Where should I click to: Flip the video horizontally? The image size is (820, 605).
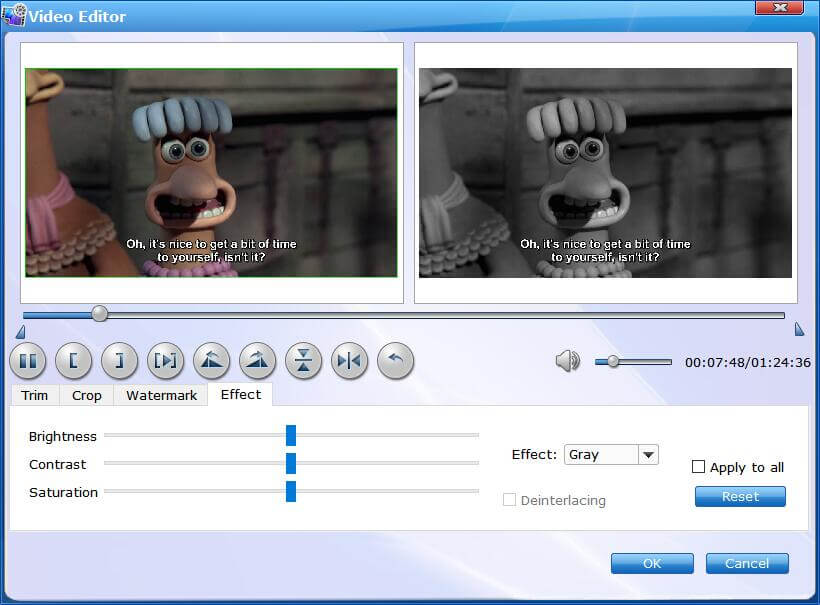point(349,360)
